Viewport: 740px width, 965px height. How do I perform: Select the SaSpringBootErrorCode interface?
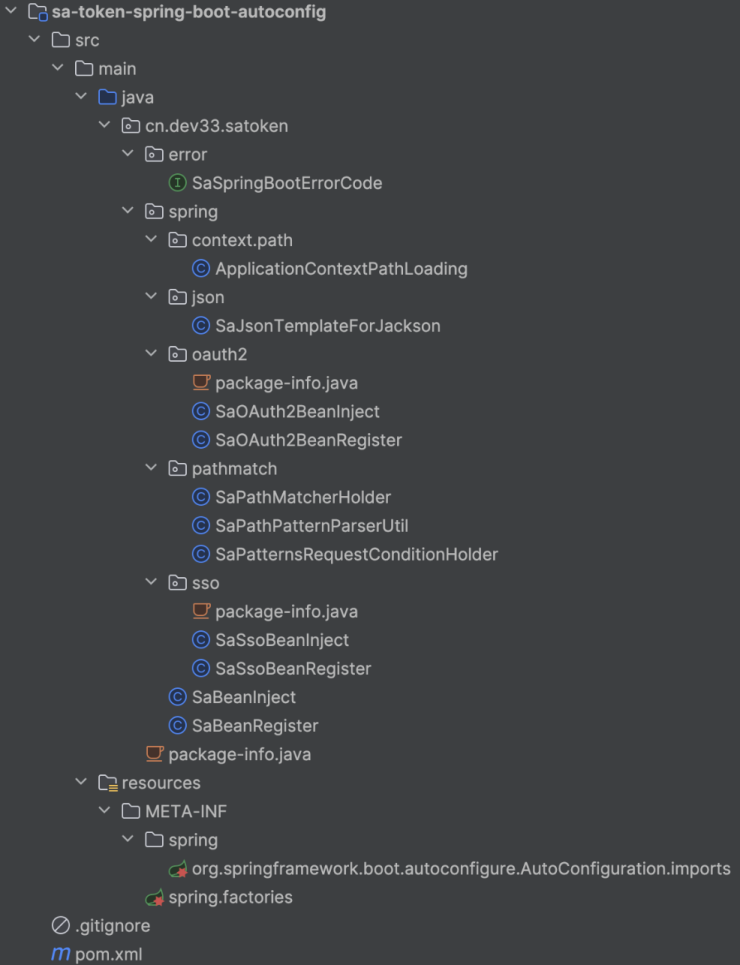click(287, 183)
